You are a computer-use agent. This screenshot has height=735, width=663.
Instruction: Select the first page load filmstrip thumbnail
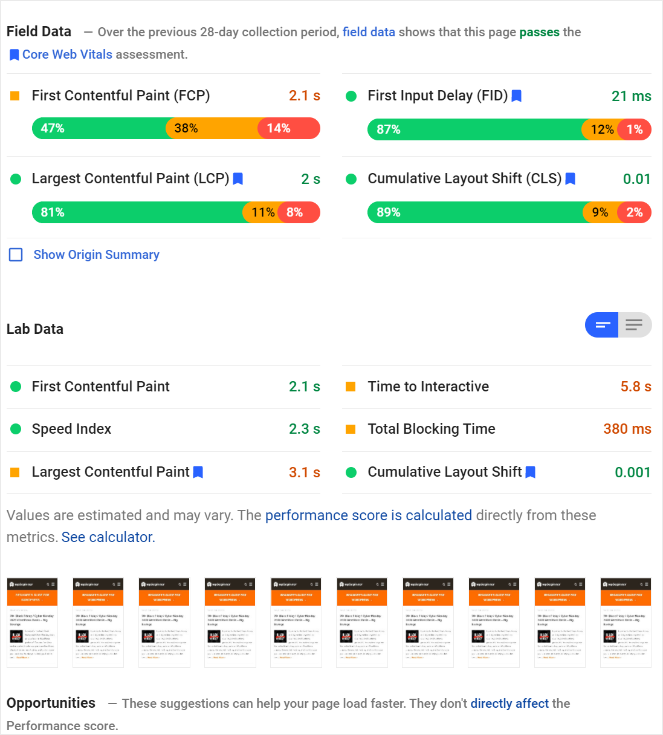click(x=33, y=622)
